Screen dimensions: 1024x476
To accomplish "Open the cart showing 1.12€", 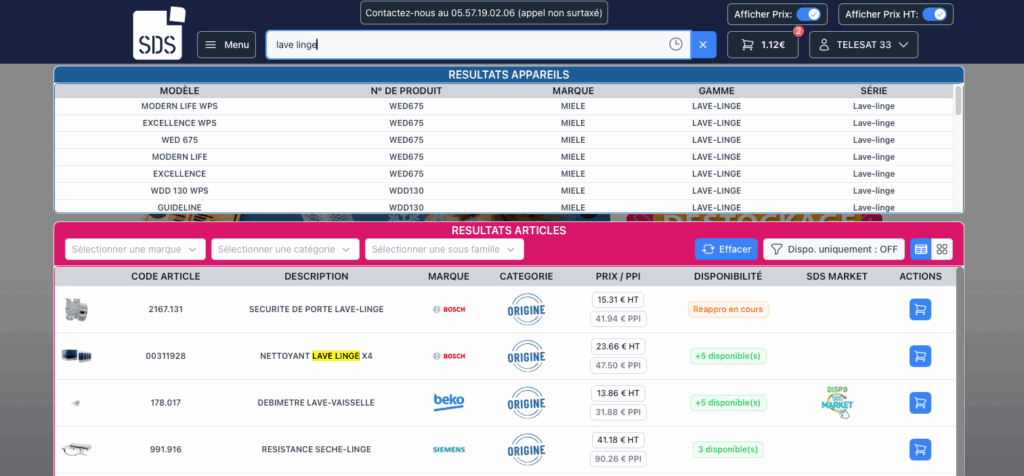I will pyautogui.click(x=763, y=45).
